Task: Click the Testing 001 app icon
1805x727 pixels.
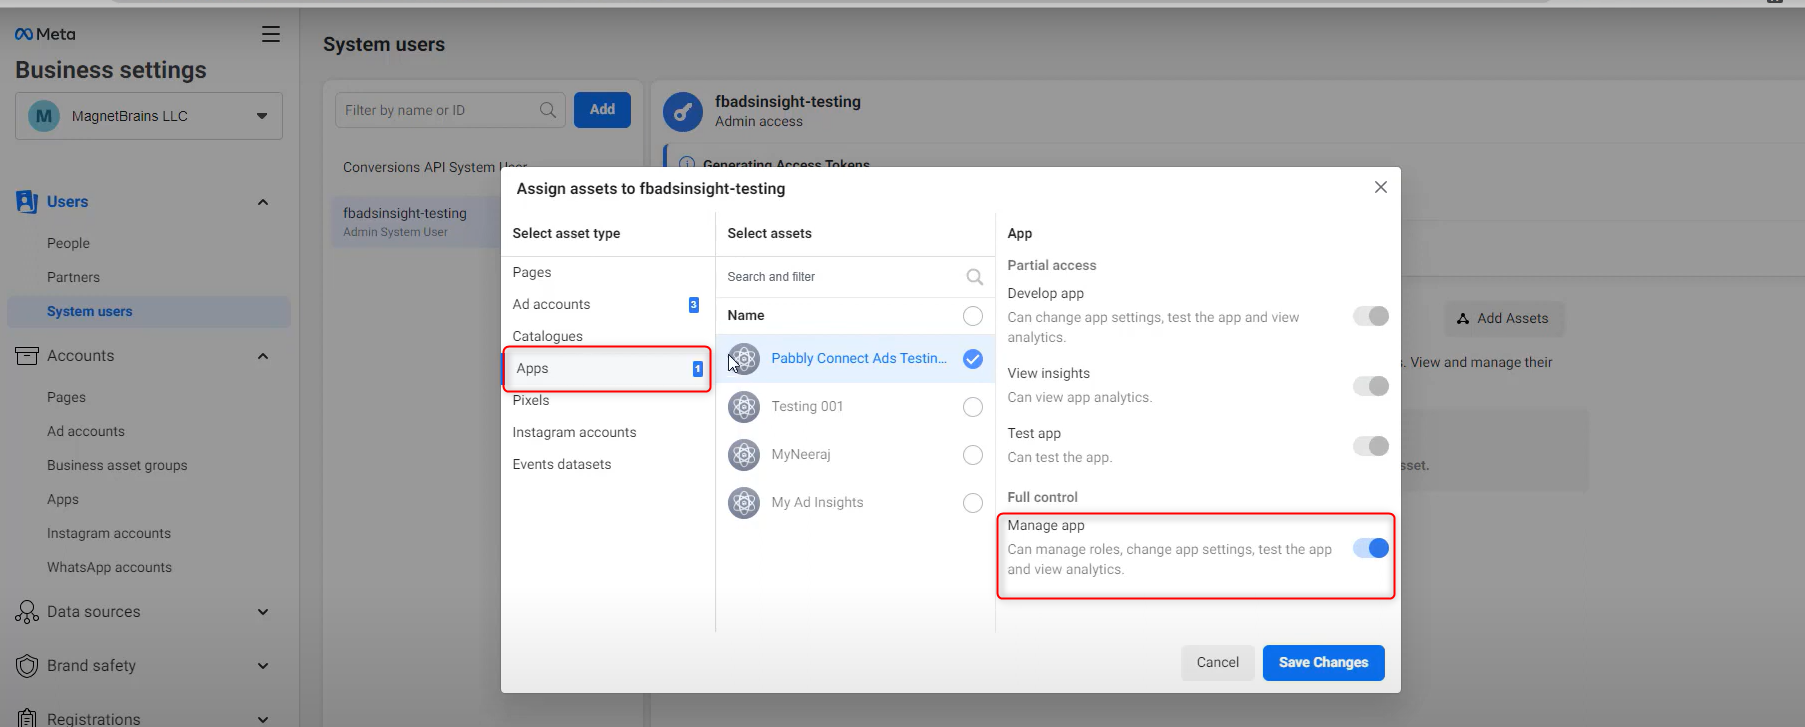Action: (744, 406)
